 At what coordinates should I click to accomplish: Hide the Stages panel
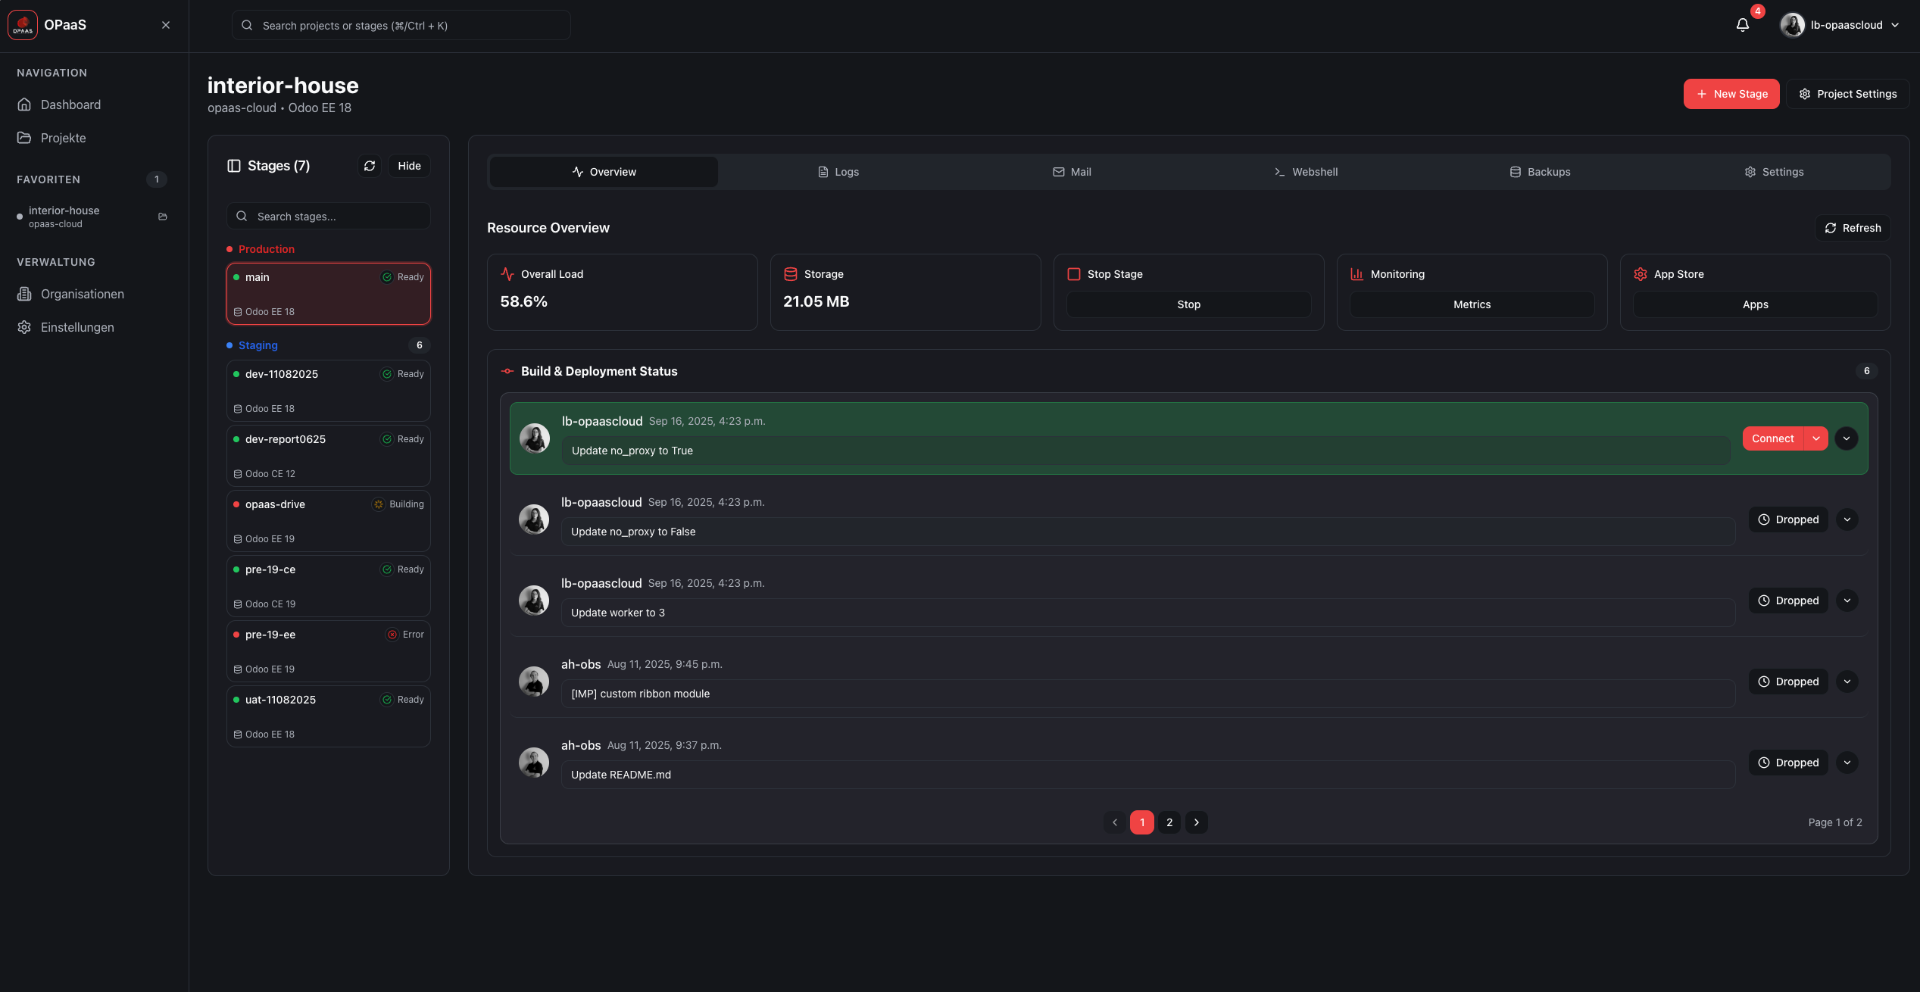(x=409, y=166)
